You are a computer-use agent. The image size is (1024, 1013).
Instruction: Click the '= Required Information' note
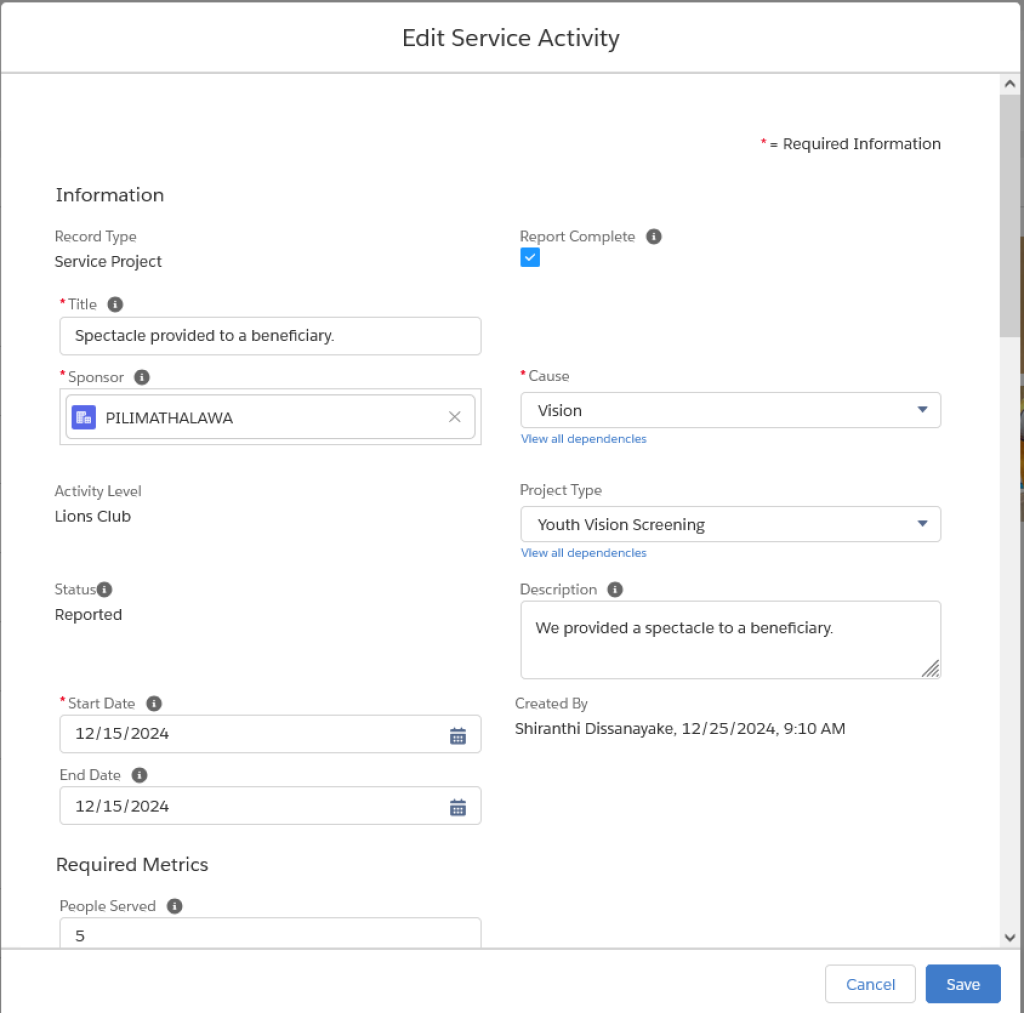[855, 144]
